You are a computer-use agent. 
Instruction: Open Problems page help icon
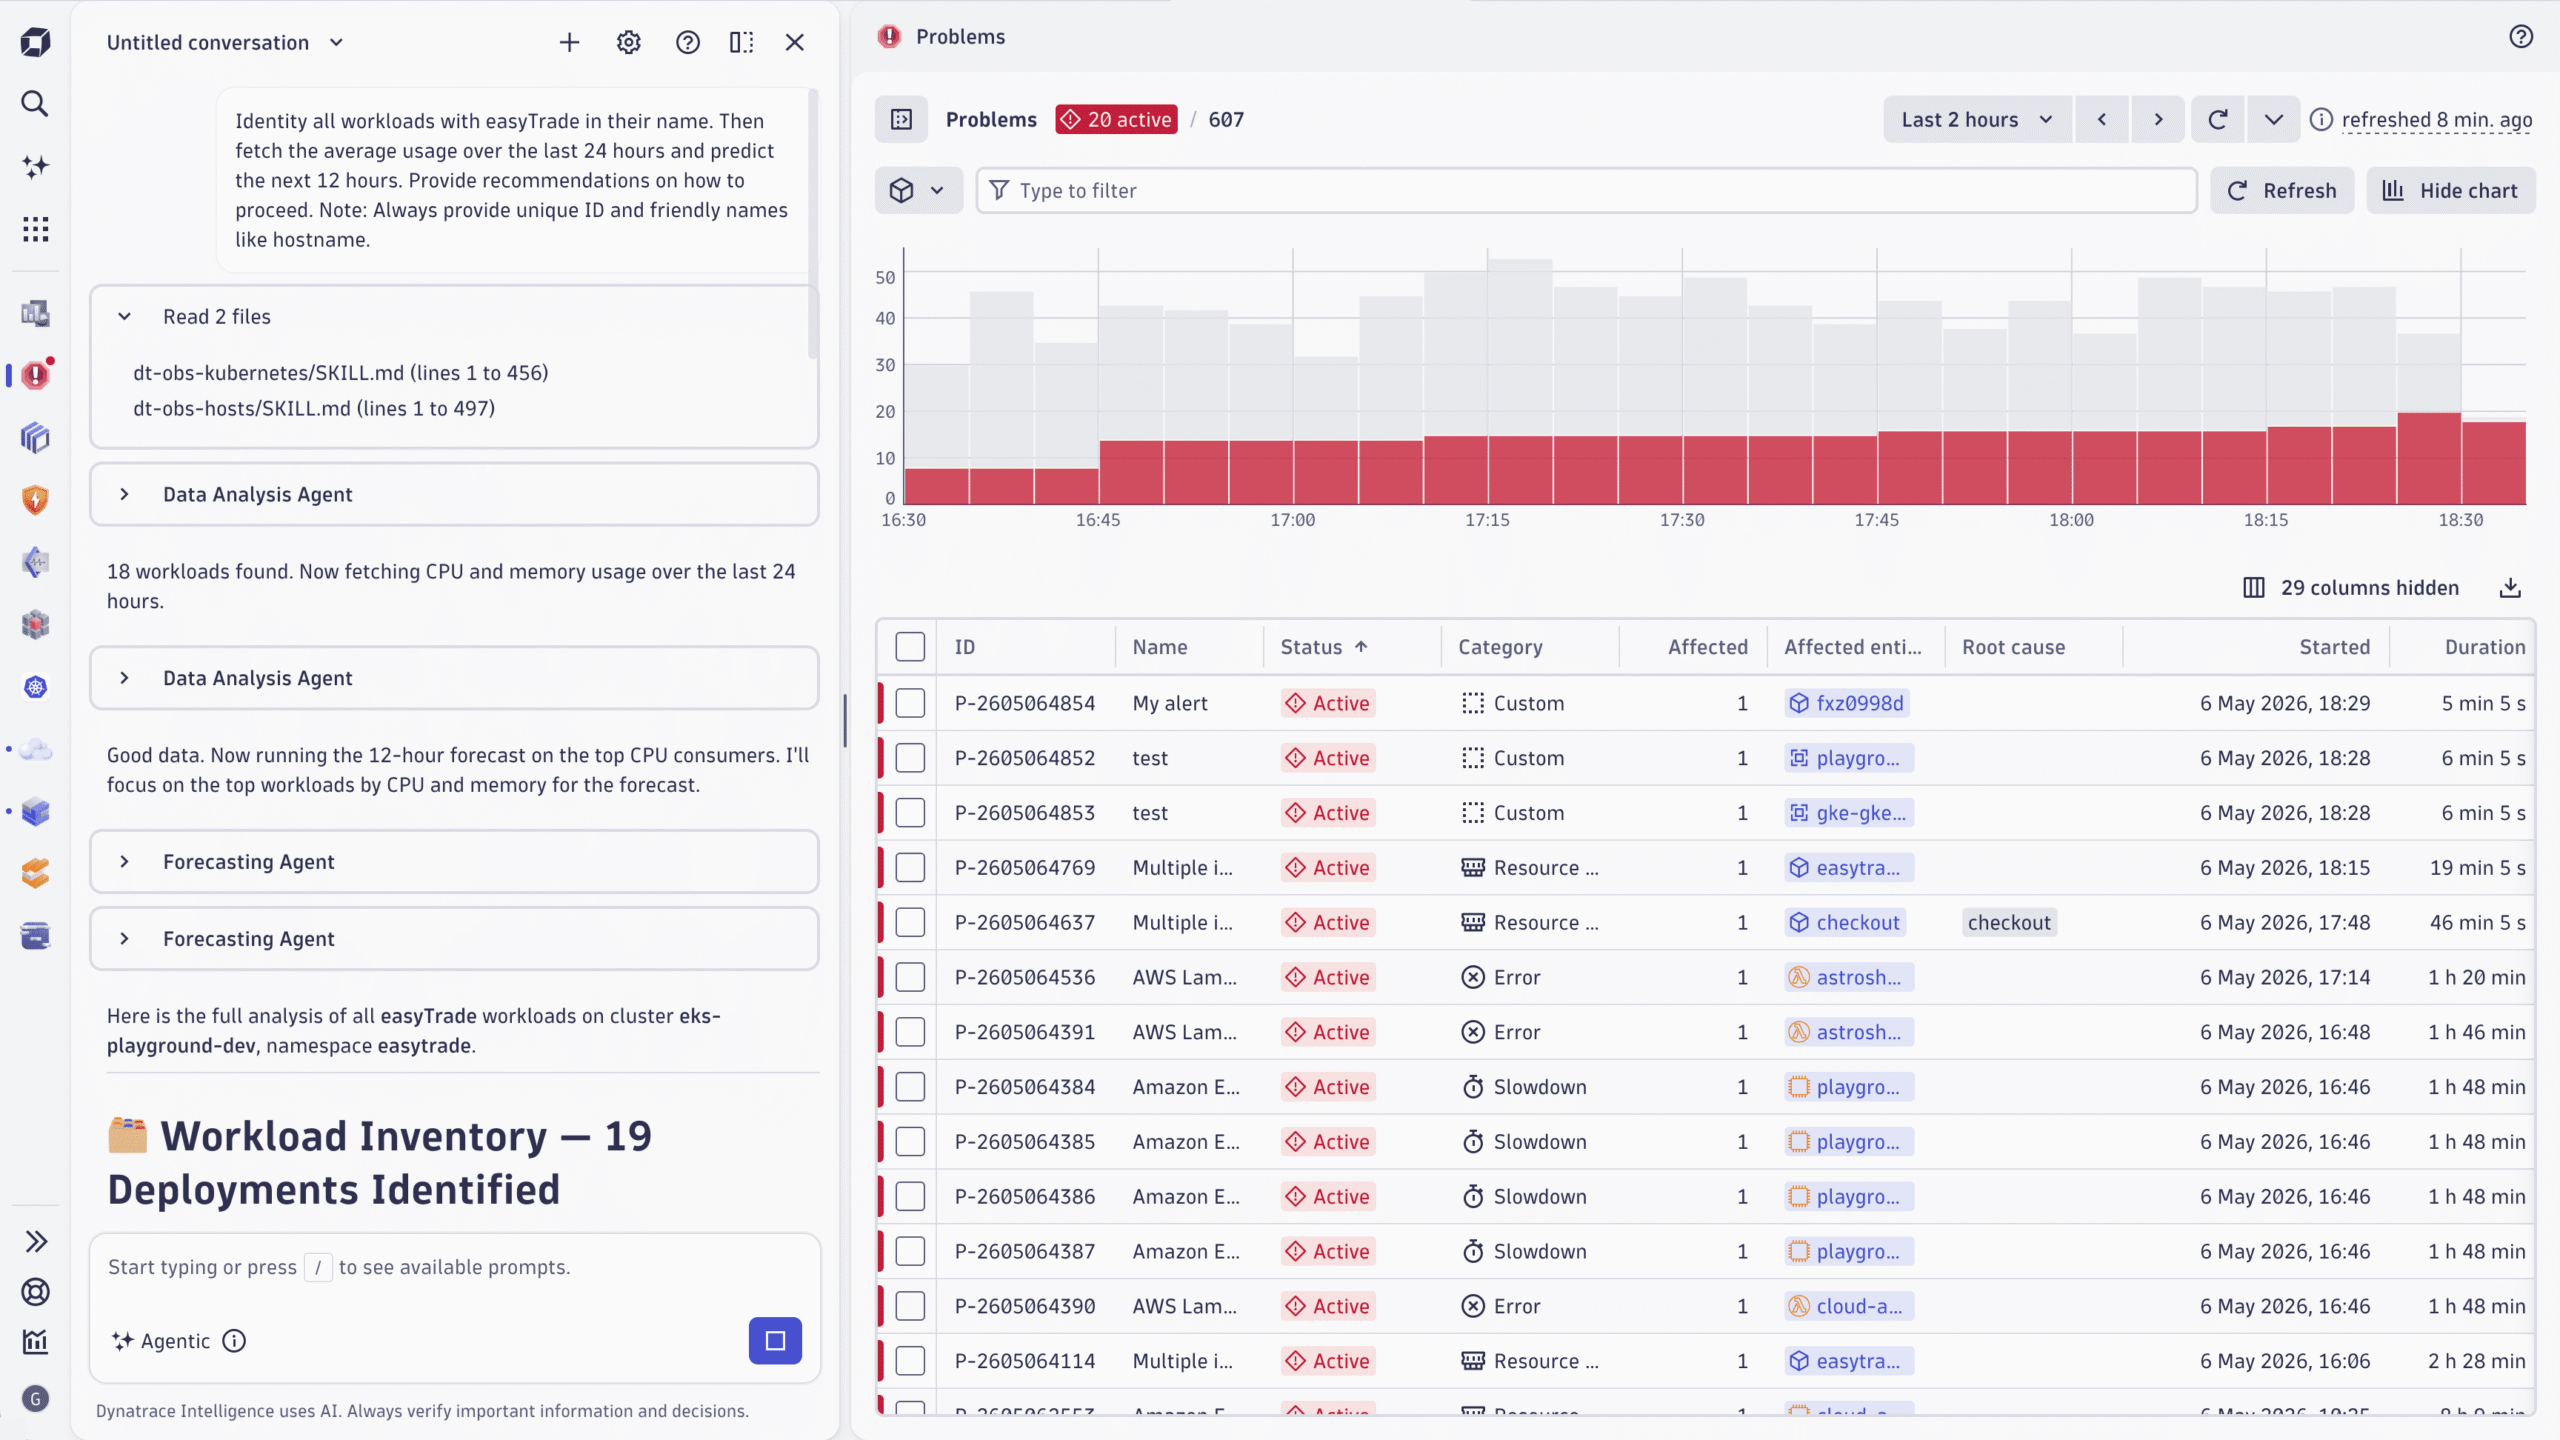pyautogui.click(x=2521, y=37)
